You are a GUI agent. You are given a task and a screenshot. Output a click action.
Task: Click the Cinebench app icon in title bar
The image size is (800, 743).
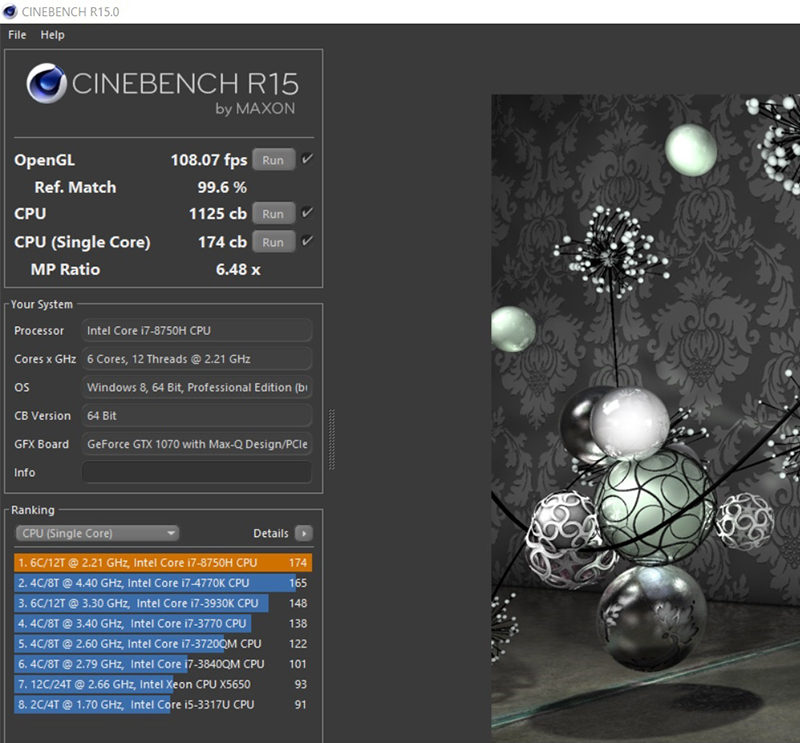point(10,11)
